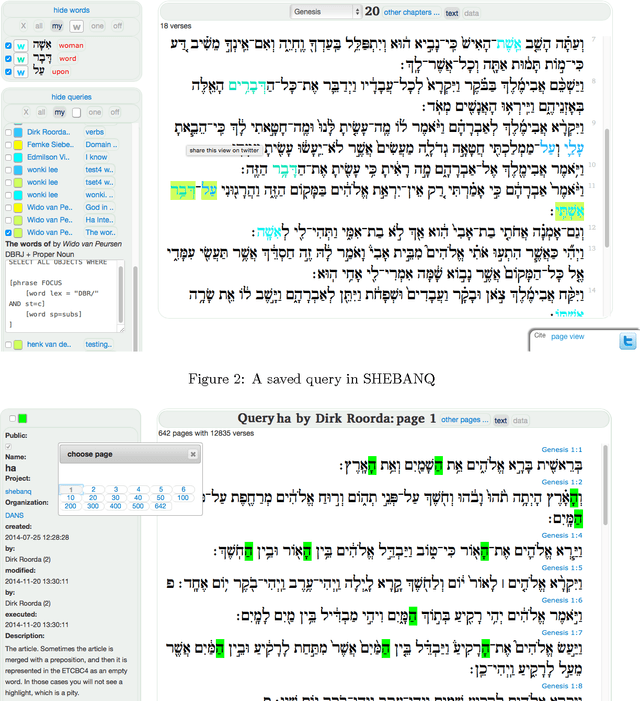This screenshot has width=640, height=701.
Task: Switch to 'data' tab in Genesis 20 header
Action: (472, 13)
